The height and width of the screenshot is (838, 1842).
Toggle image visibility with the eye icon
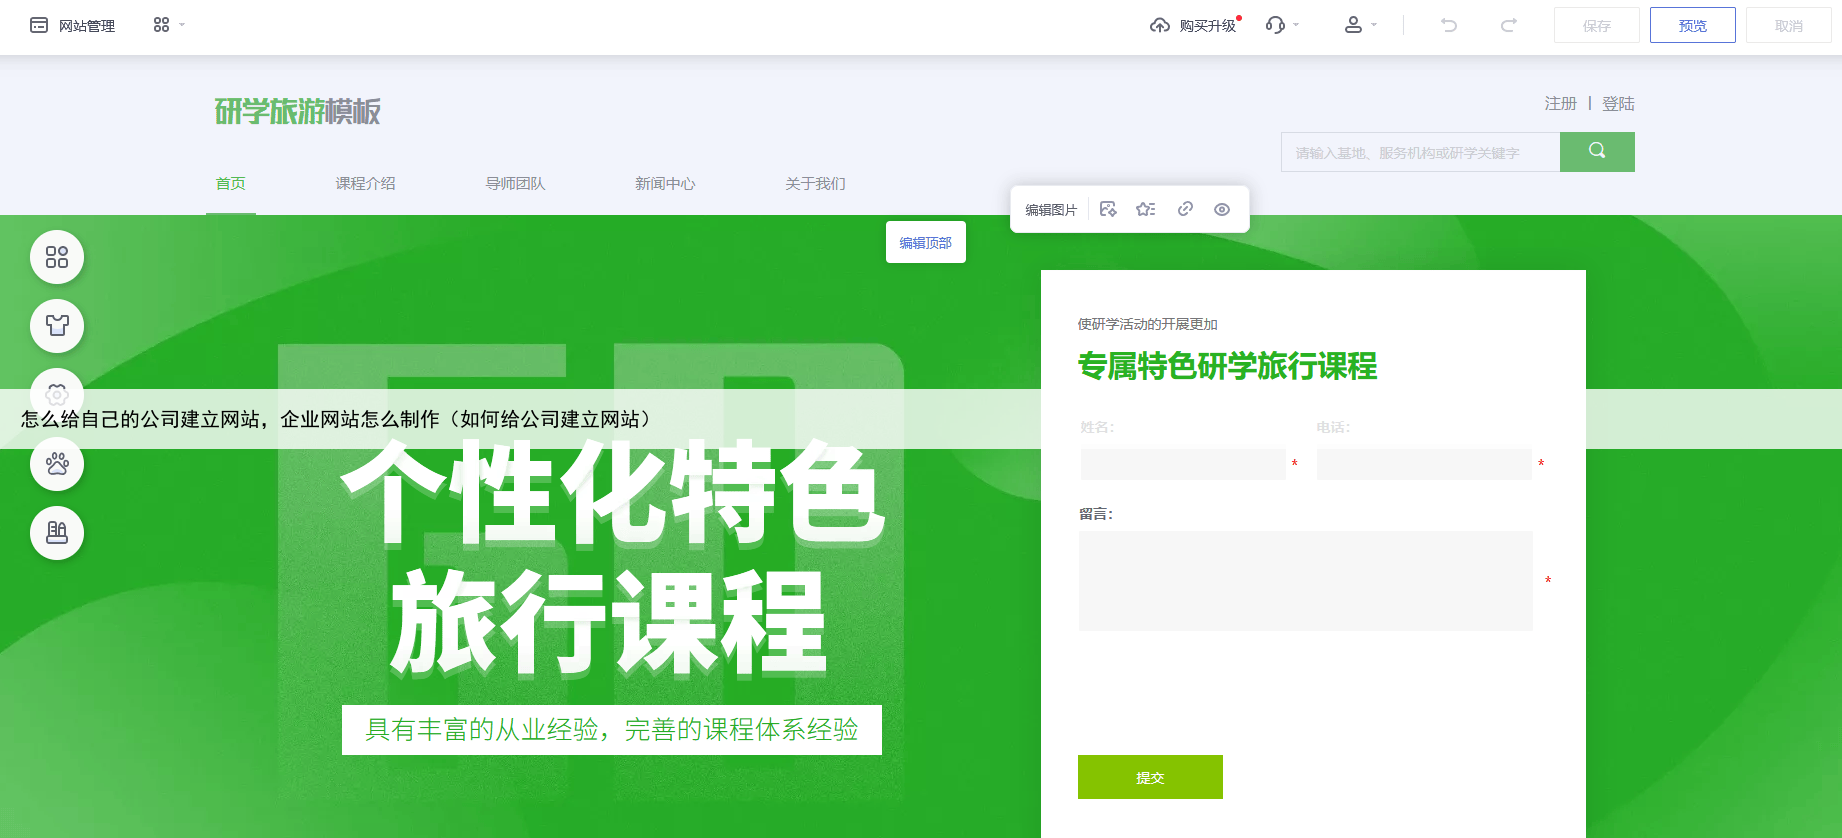(x=1222, y=209)
